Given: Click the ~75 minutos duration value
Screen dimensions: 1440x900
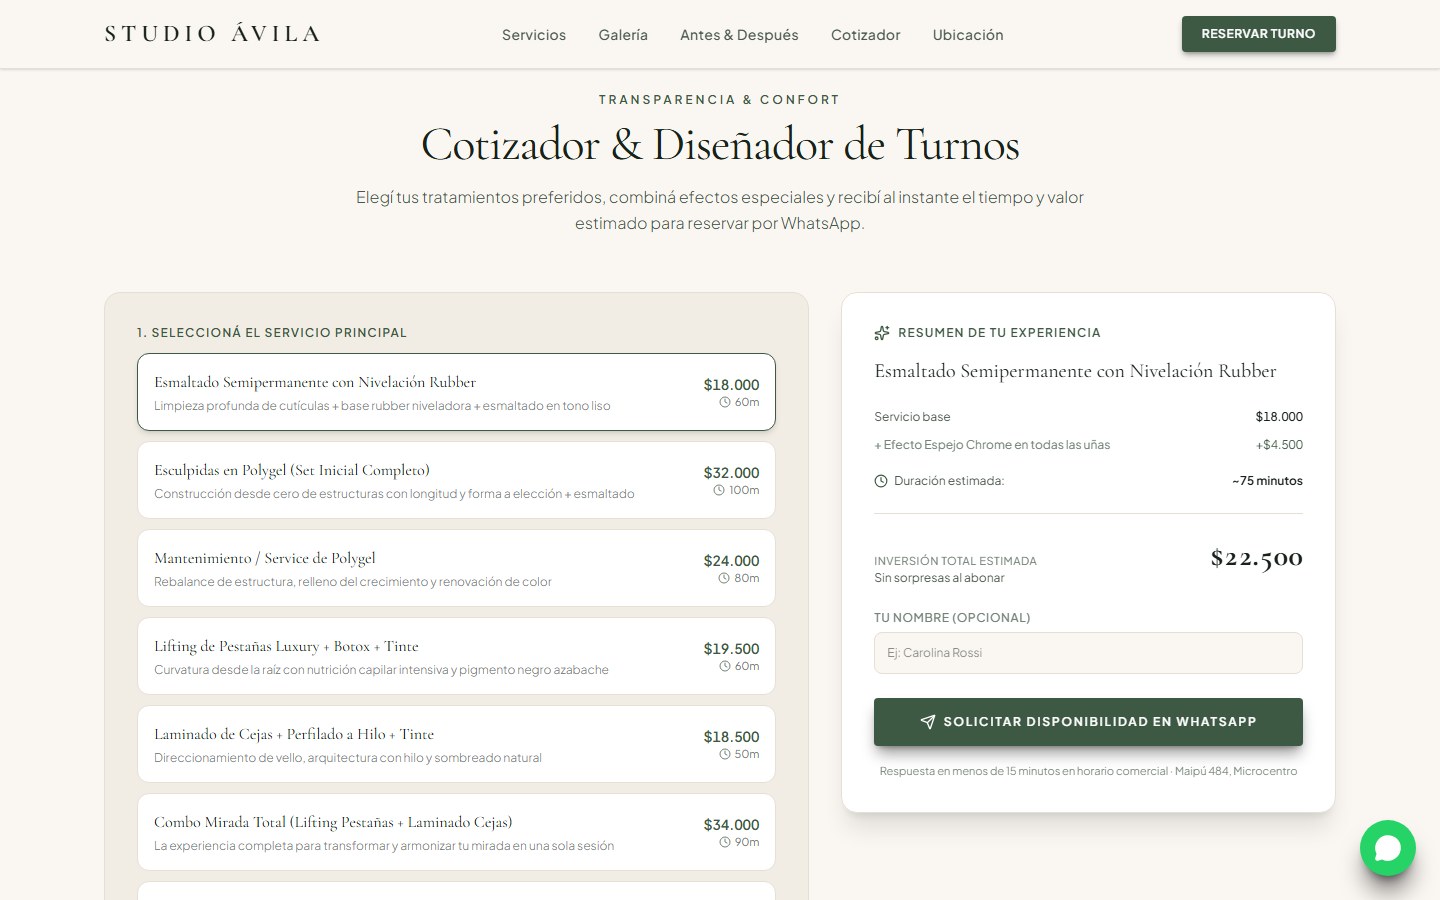Looking at the screenshot, I should pos(1267,481).
